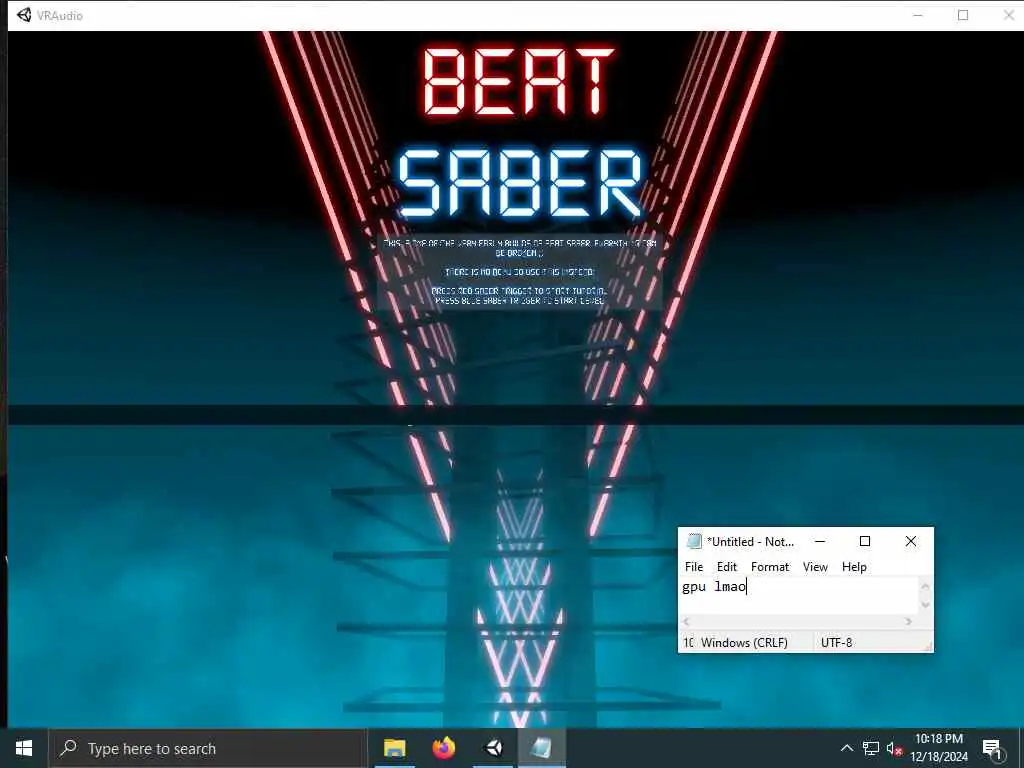Click the BEAT red neon title
This screenshot has height=768, width=1024.
point(519,83)
